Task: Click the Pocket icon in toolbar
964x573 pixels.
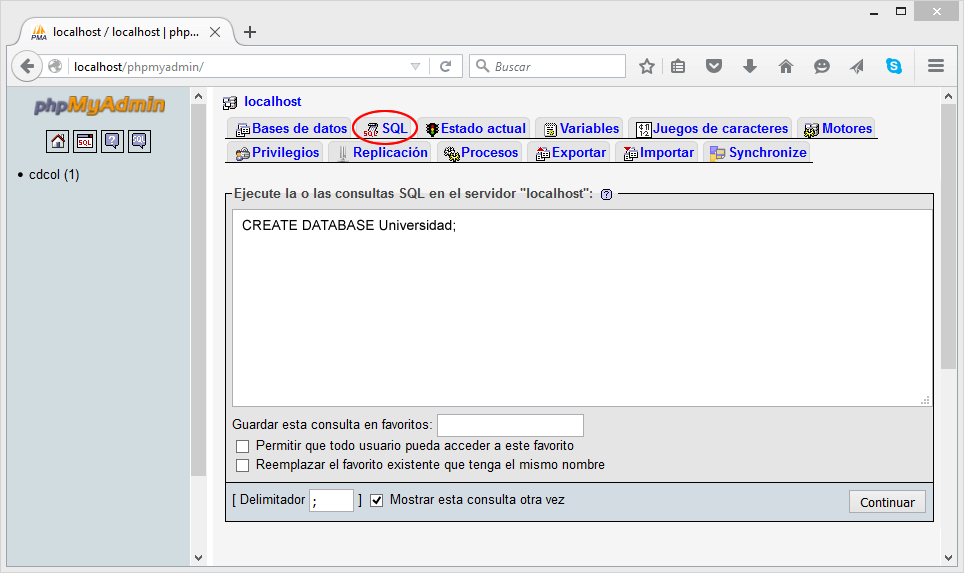Action: pos(713,66)
